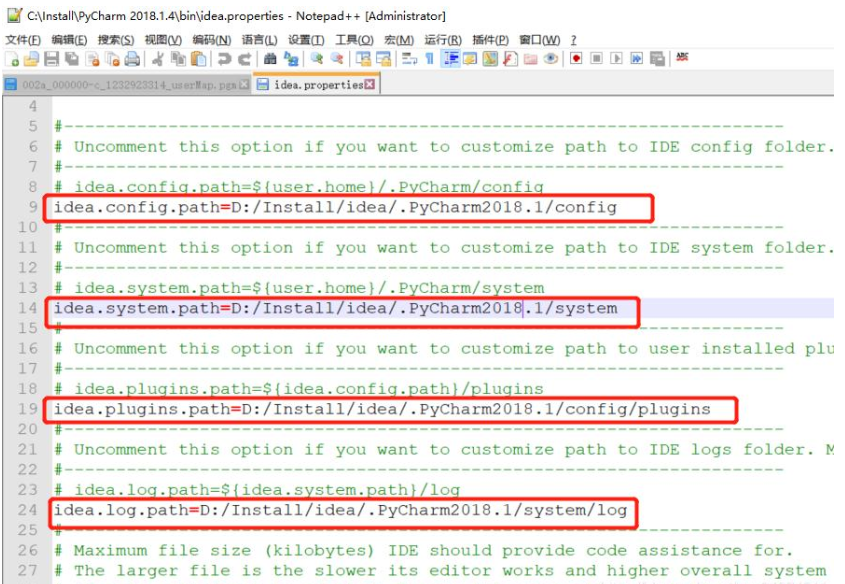Click the ABC spell check icon
Image resolution: width=845 pixels, height=584 pixels.
(x=682, y=57)
